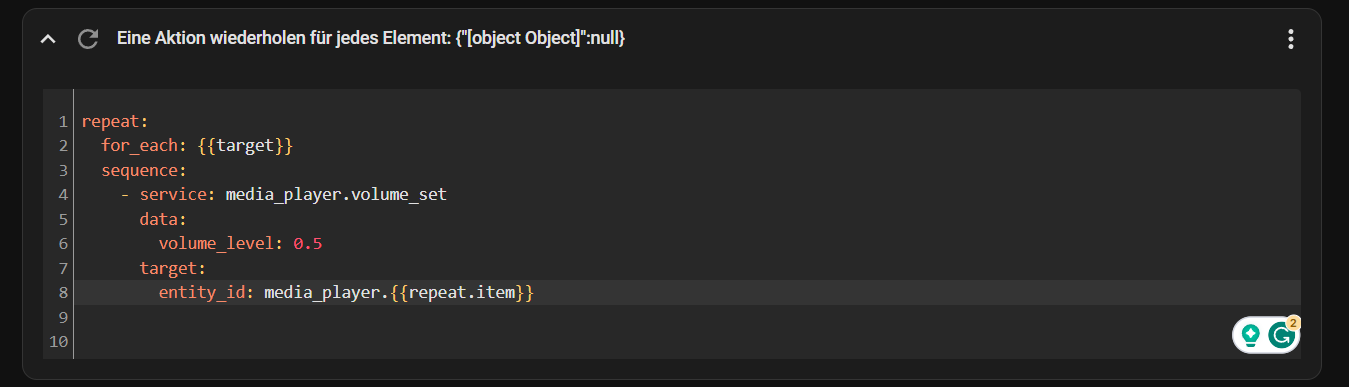Click the lightbulb suggestions icon
Screen dimensions: 1349x387
click(1250, 336)
